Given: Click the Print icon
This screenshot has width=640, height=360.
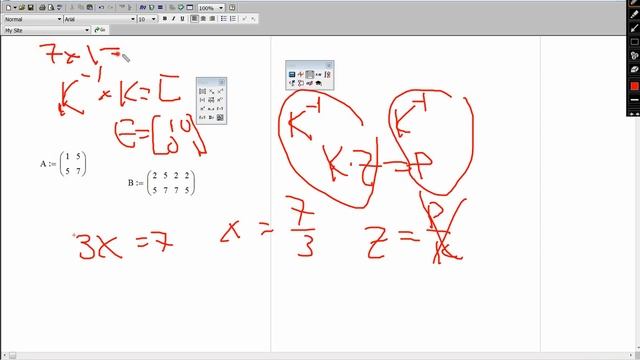Looking at the screenshot, I should click(x=42, y=7).
